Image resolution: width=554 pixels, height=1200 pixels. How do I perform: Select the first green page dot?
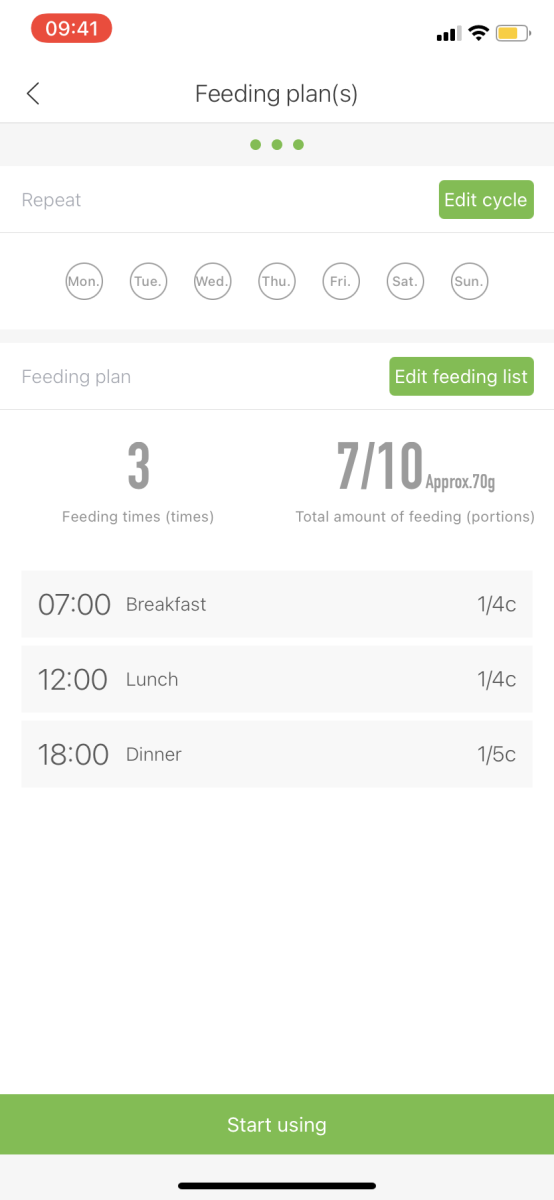(255, 145)
